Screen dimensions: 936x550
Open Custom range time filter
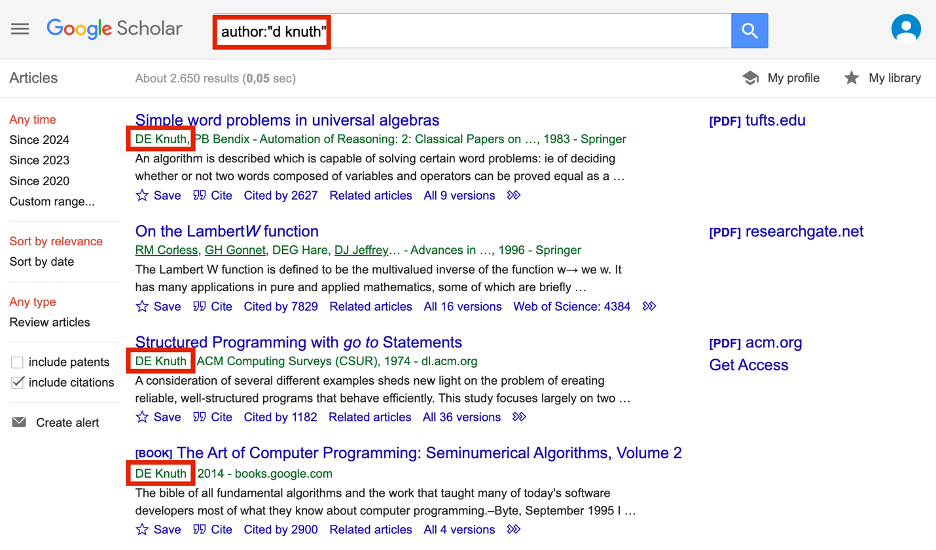pos(52,201)
